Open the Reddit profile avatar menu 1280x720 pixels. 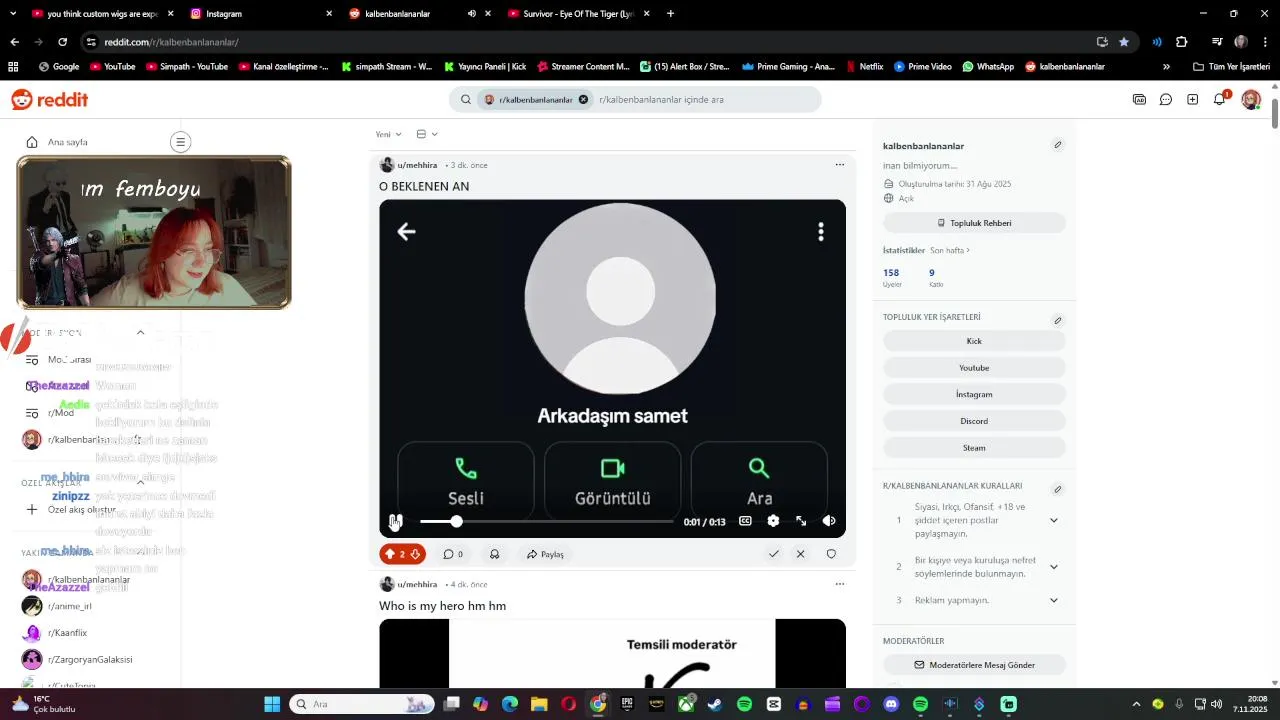coord(1250,99)
